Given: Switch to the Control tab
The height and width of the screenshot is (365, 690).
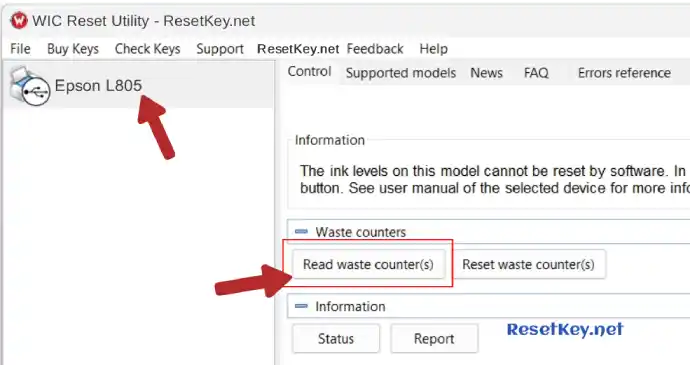Looking at the screenshot, I should coord(309,71).
